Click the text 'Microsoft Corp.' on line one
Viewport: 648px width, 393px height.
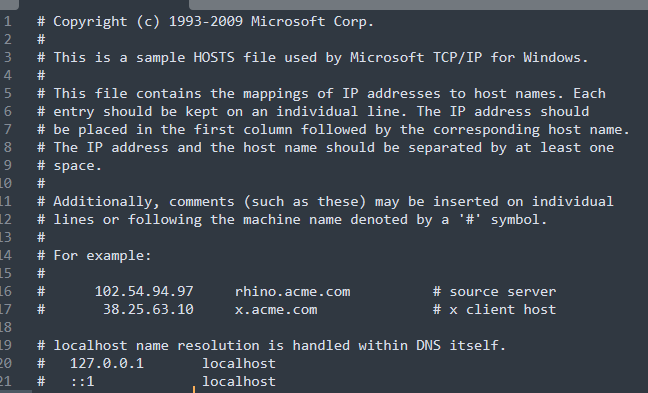click(x=312, y=21)
